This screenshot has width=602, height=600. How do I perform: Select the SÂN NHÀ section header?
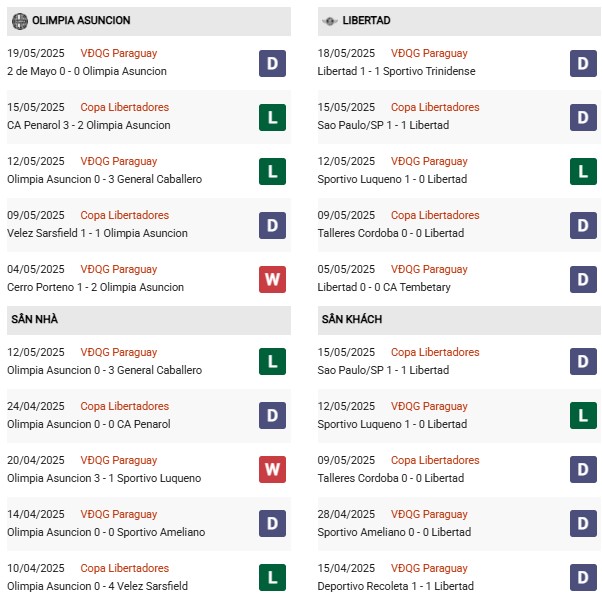click(x=149, y=320)
